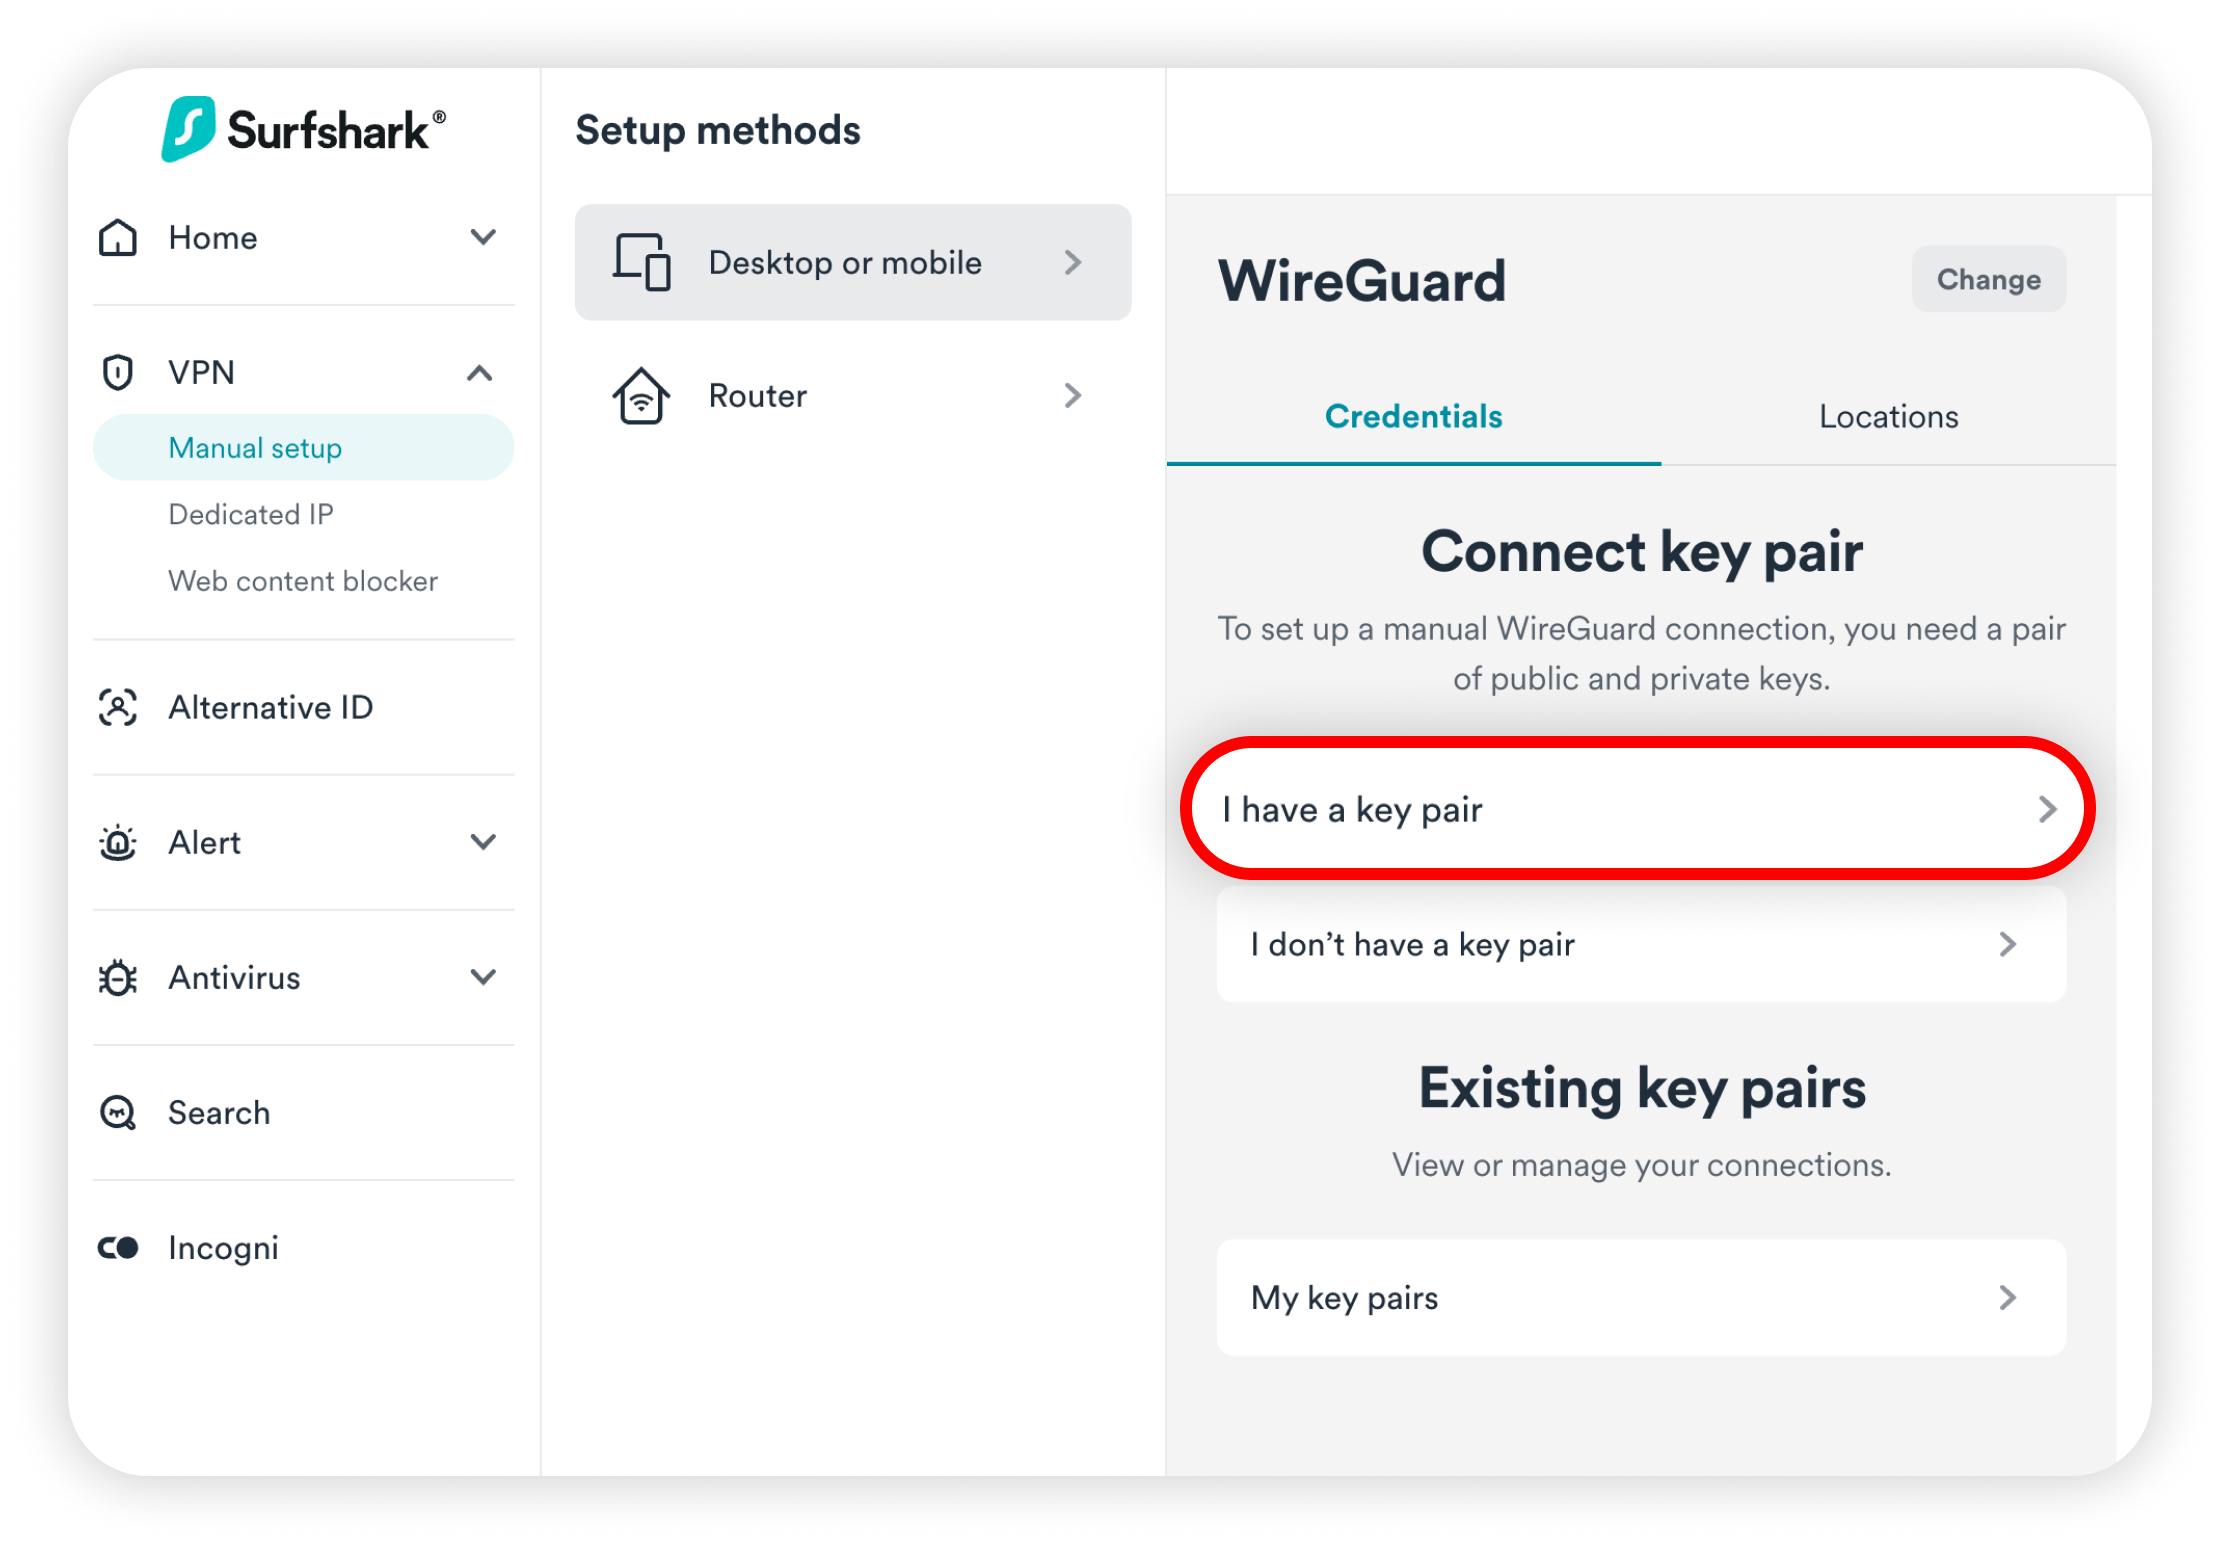Expand the Alert section chevron
This screenshot has height=1544, width=2220.
click(483, 843)
